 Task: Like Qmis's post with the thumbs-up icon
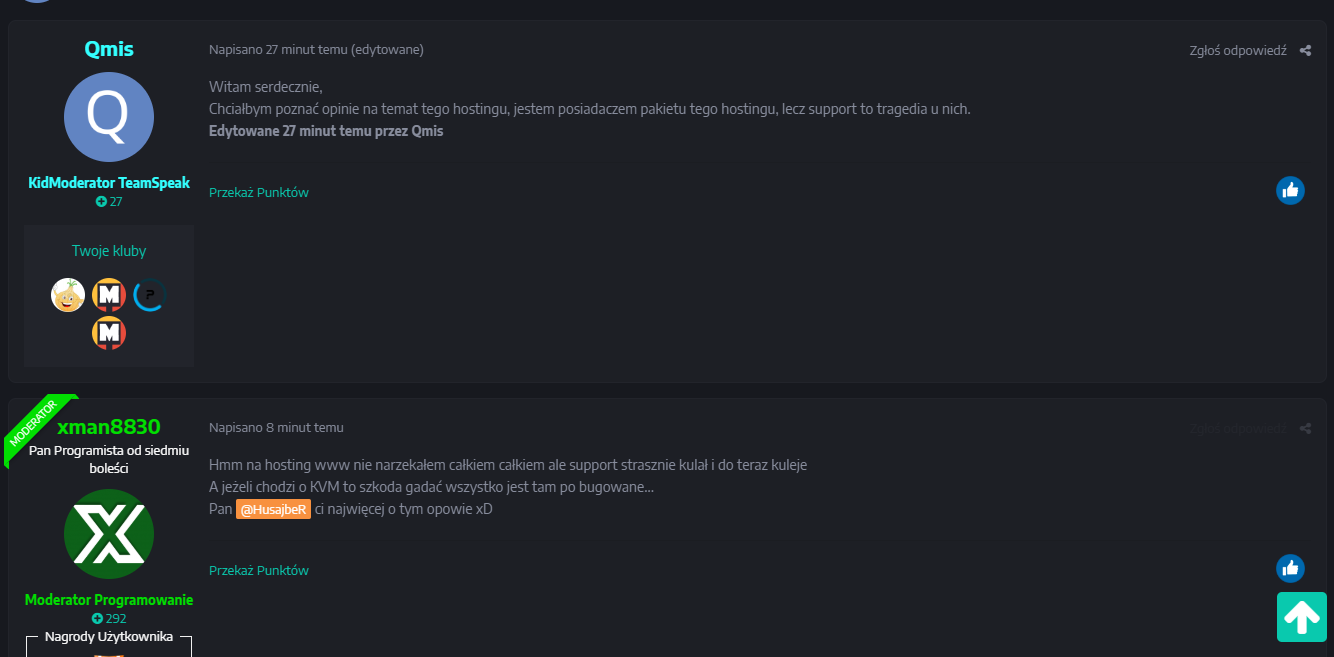point(1290,190)
